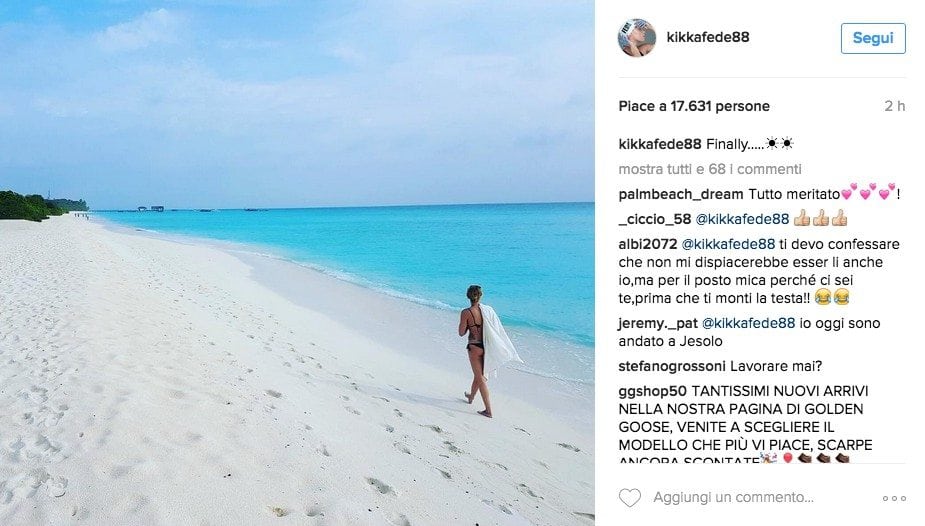This screenshot has height=526, width=925.
Task: Click the @kikkafede88 mention in the jeremy._pat comment
Action: tap(748, 323)
